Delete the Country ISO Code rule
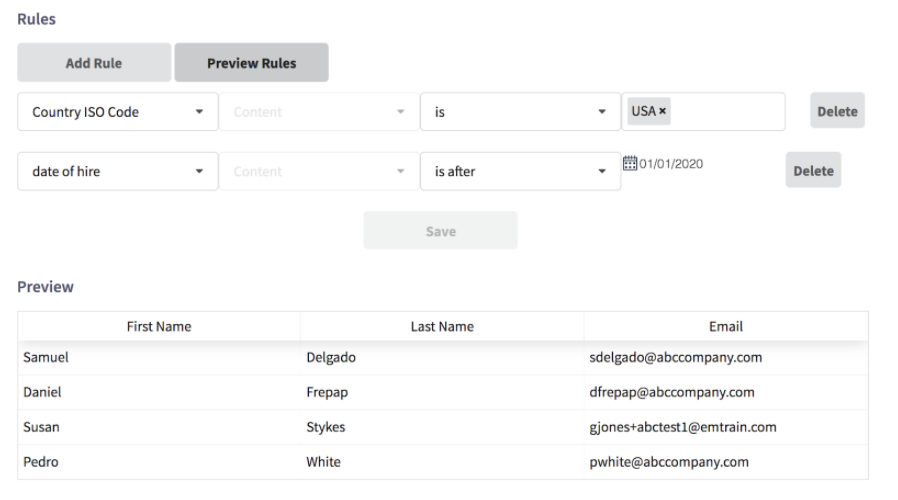Screen dimensions: 898x500 point(837,111)
